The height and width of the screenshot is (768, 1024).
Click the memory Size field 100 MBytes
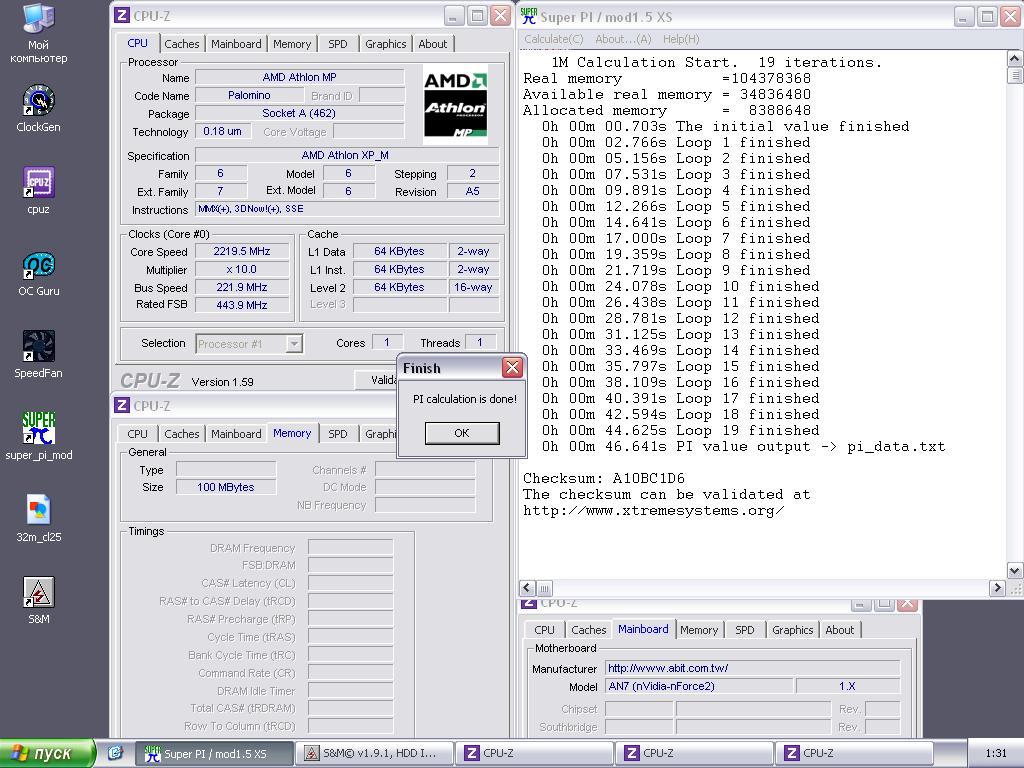(x=226, y=487)
